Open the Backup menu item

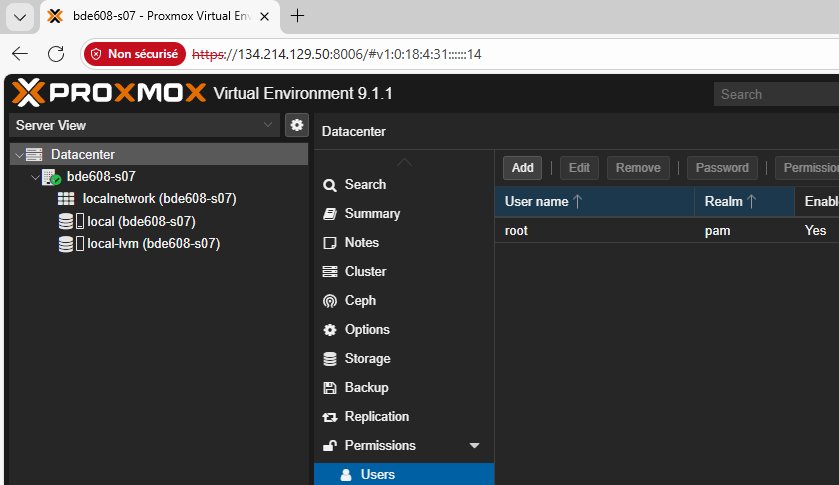tap(365, 387)
